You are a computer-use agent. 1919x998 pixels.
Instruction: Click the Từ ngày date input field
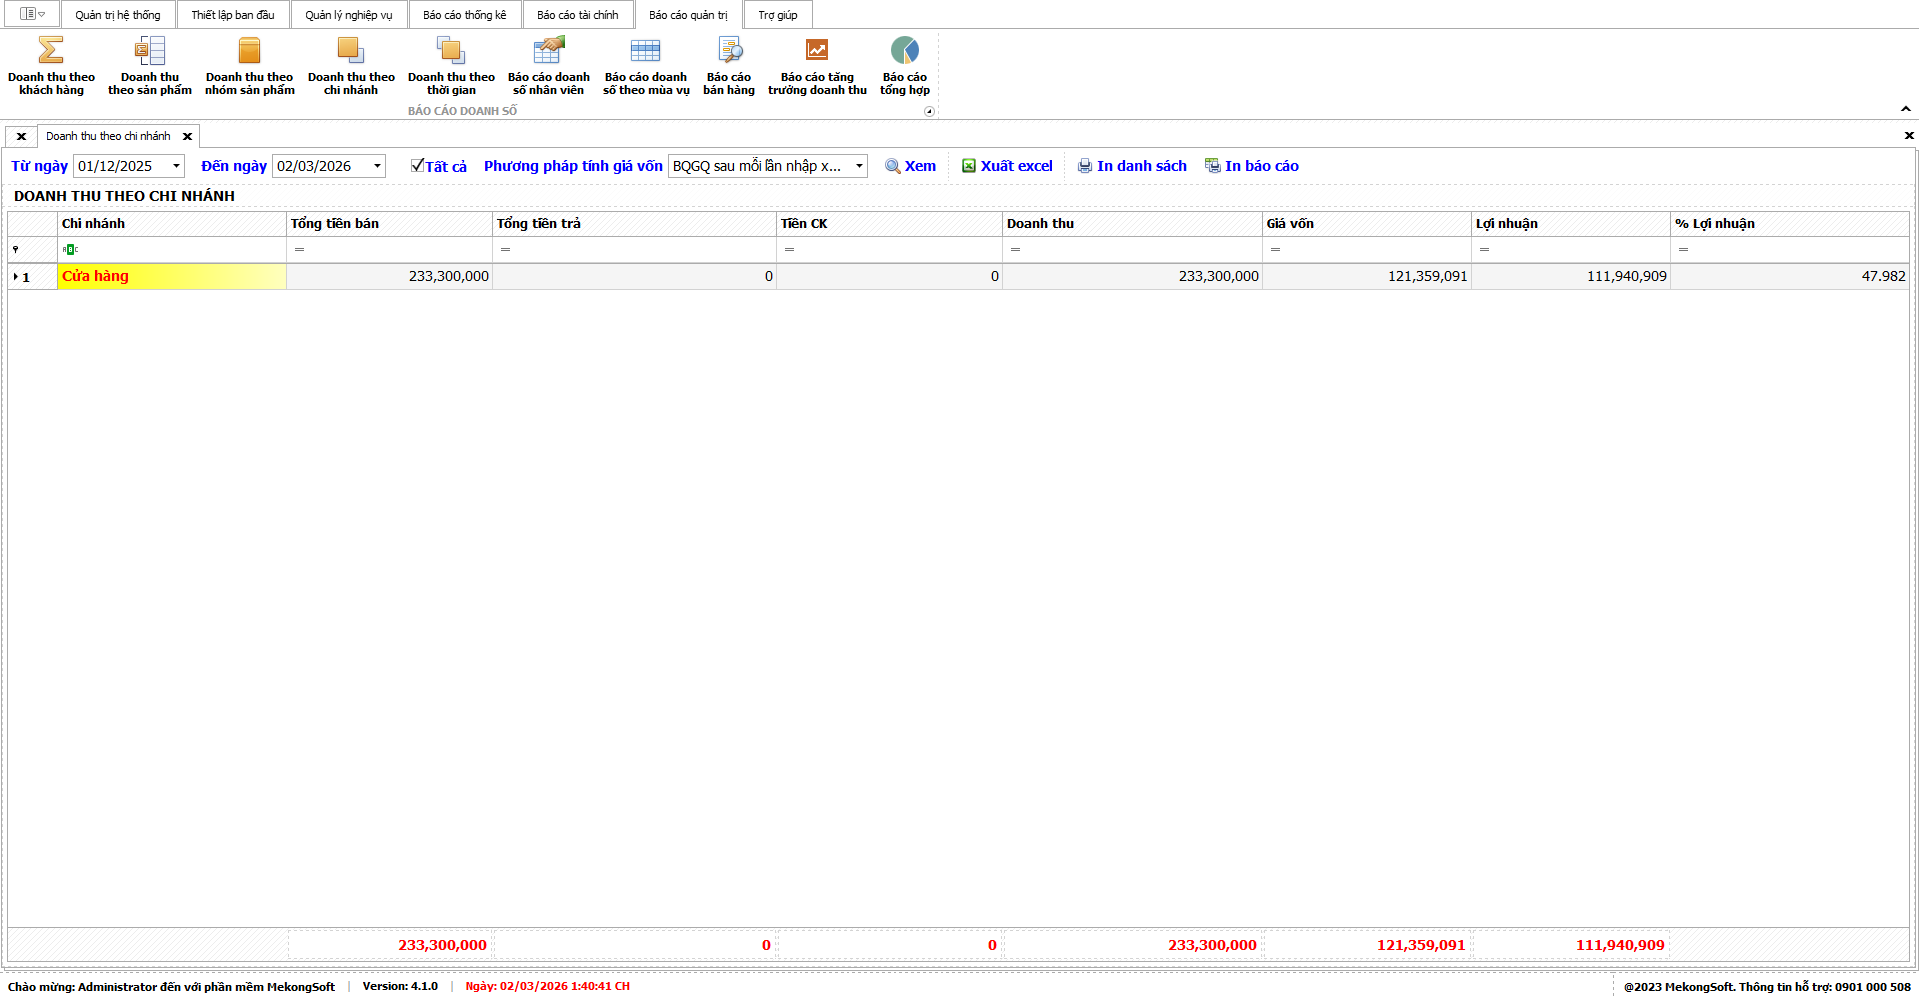tap(120, 166)
